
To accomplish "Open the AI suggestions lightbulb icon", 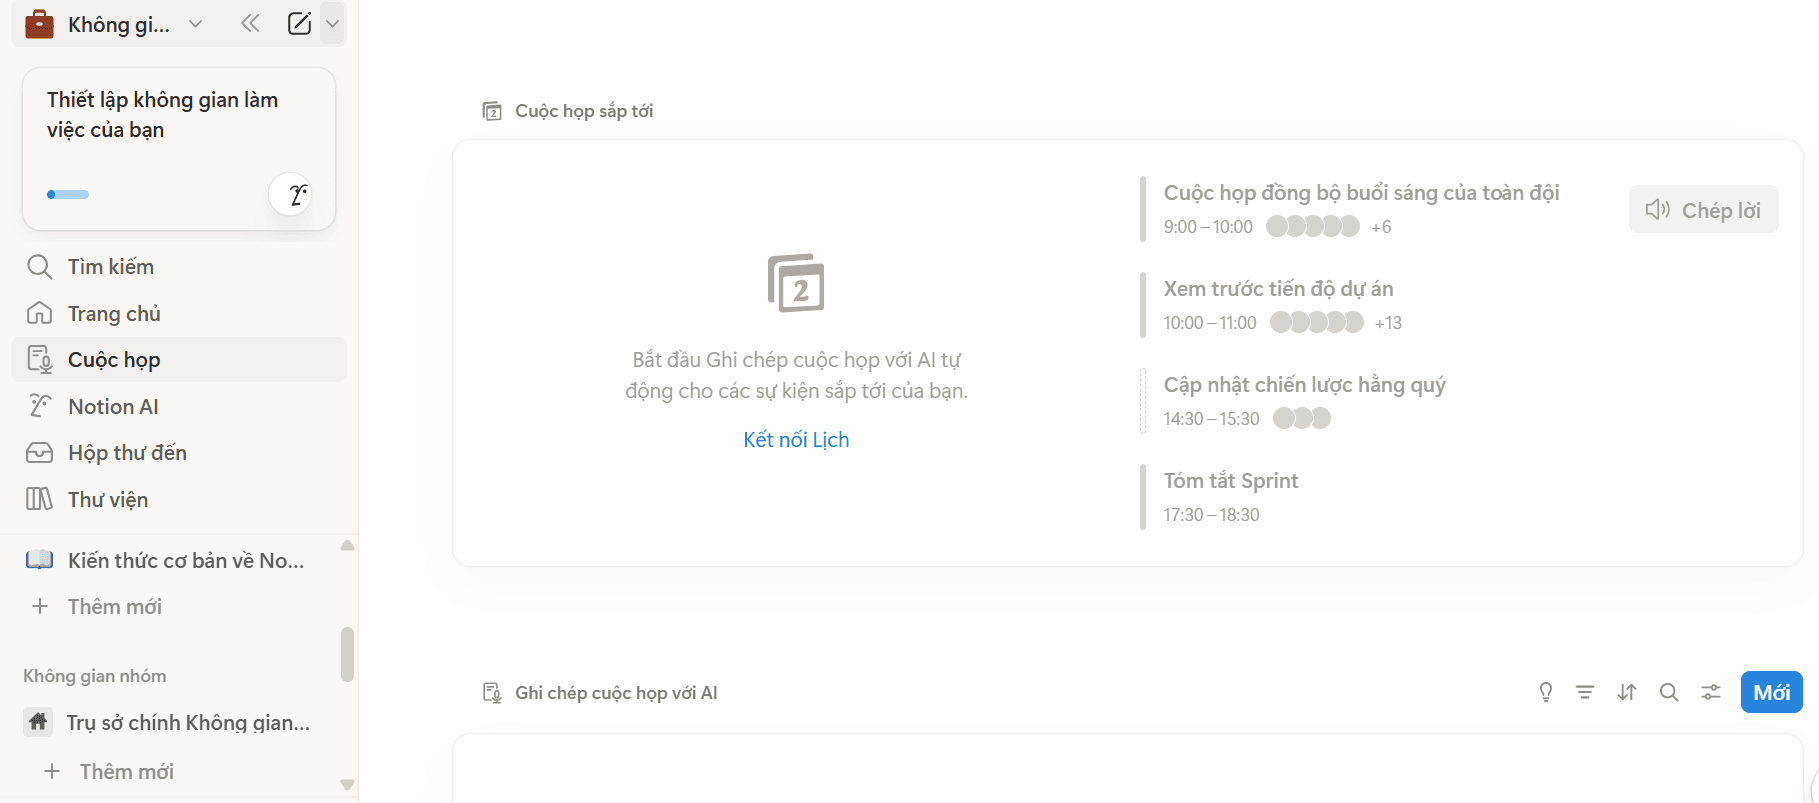I will [1545, 692].
